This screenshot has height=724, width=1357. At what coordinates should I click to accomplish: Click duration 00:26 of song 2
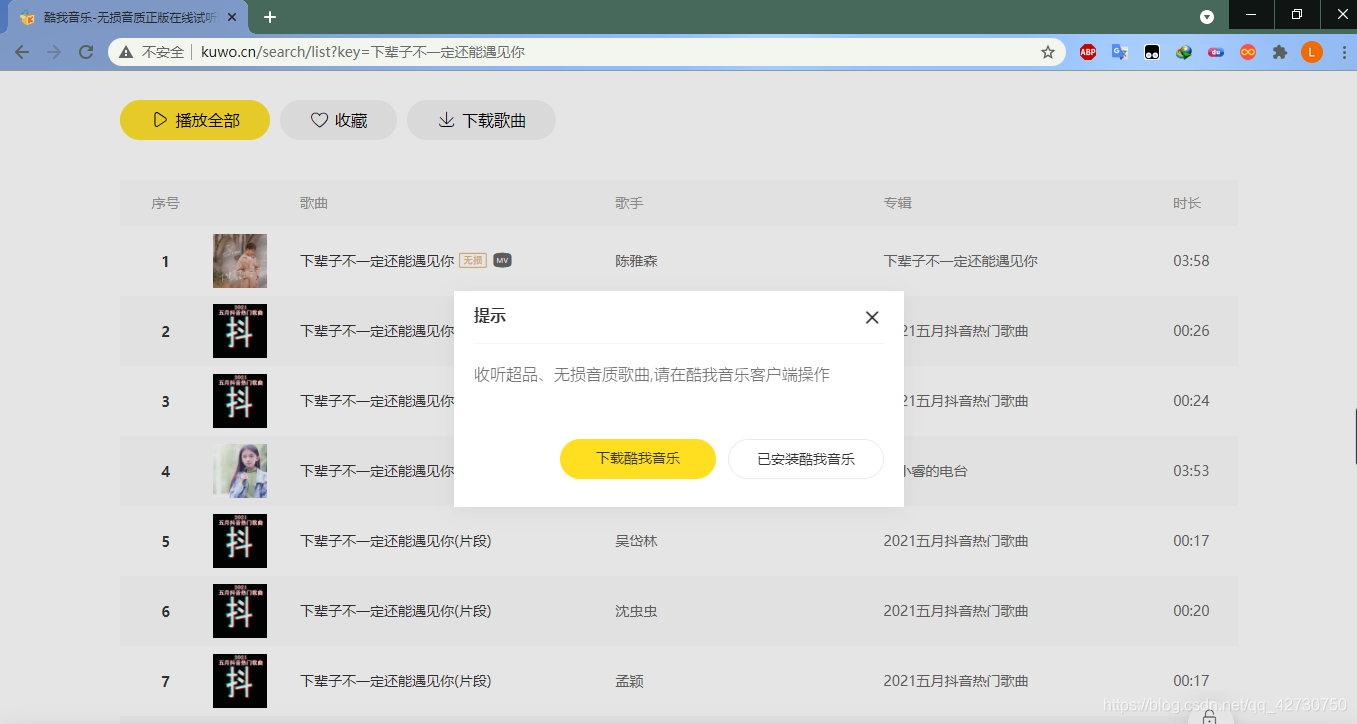coord(1191,331)
